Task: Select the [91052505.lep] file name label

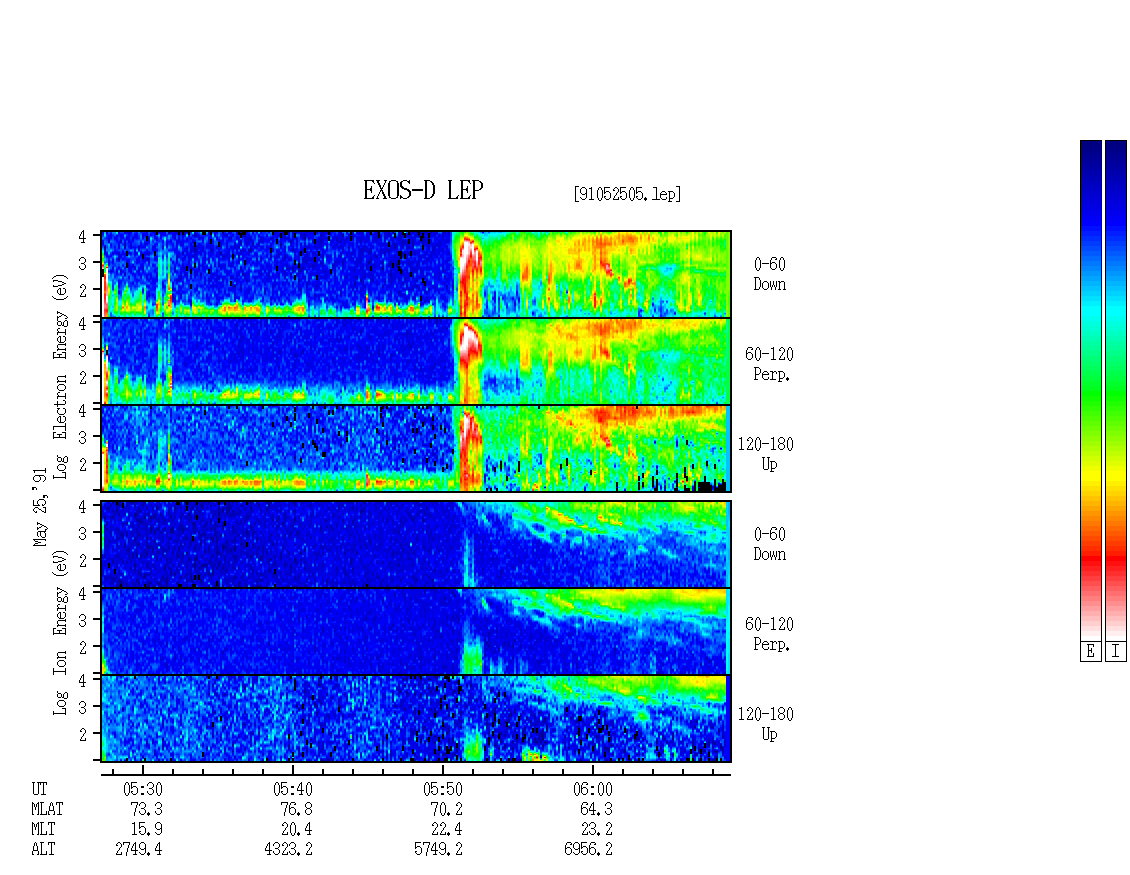Action: pyautogui.click(x=627, y=194)
